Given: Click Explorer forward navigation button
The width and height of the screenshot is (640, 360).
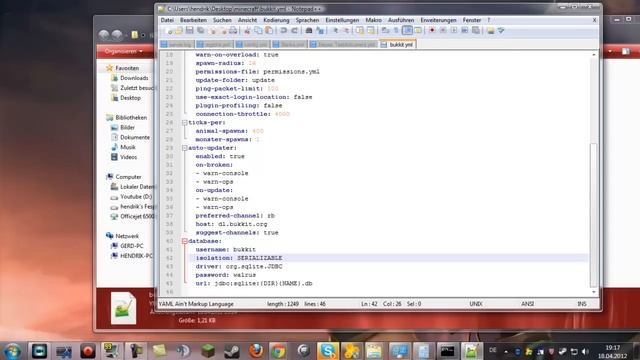Looking at the screenshot, I should (117, 35).
